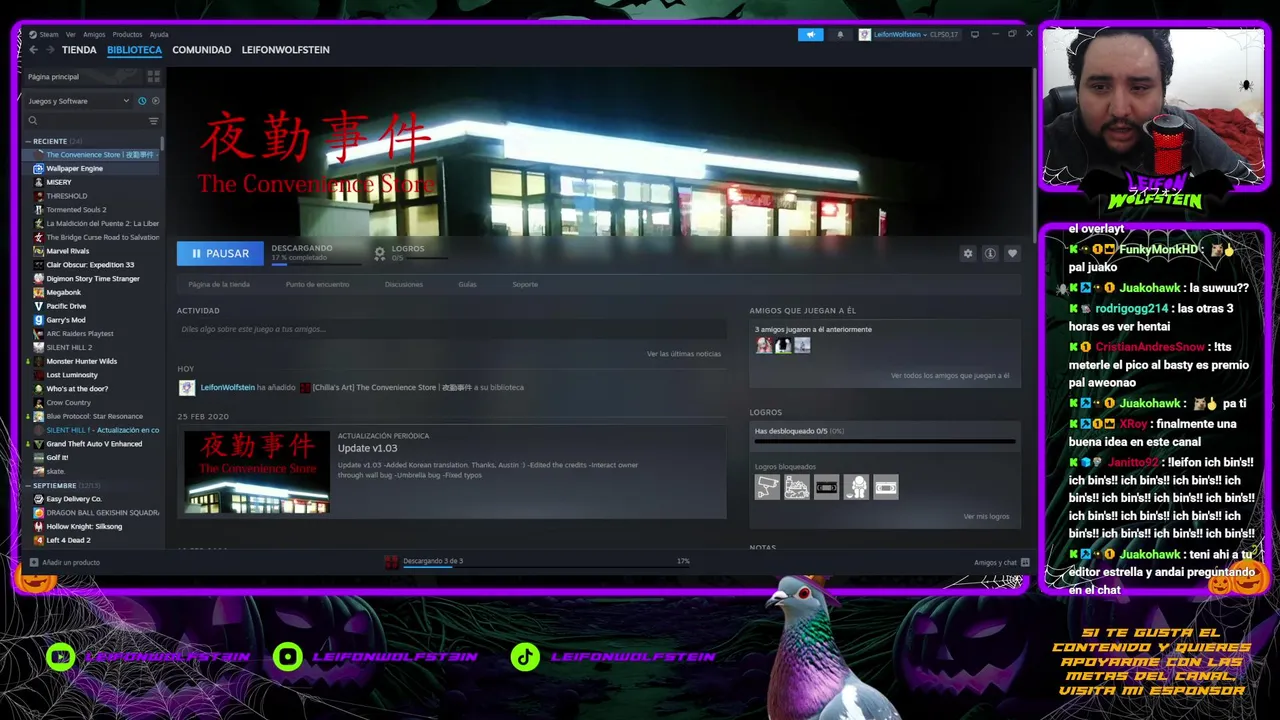Open the LEIFONWOLFSTEIN profile tab

tap(285, 50)
